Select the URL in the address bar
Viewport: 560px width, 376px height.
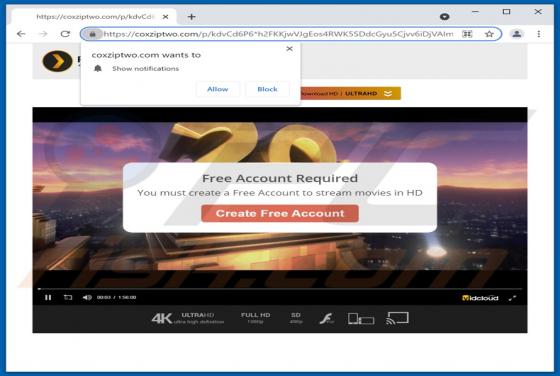[278, 34]
